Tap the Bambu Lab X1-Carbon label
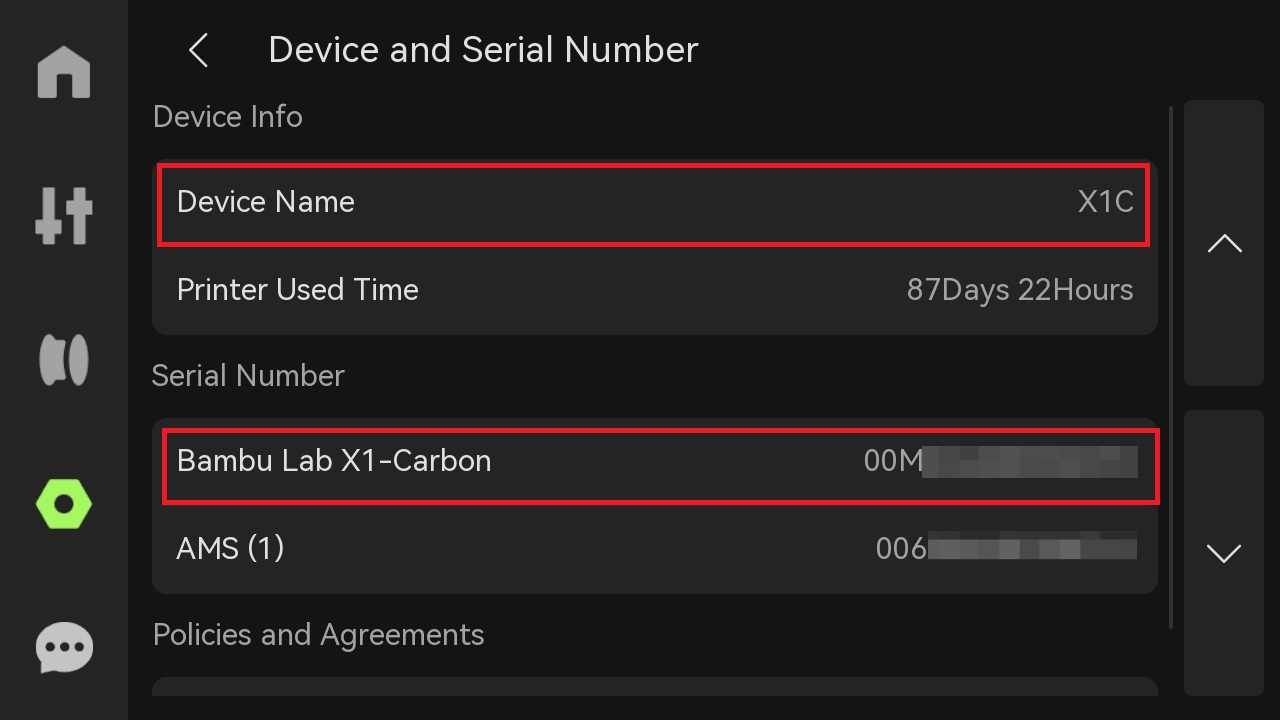The image size is (1280, 720). (334, 461)
